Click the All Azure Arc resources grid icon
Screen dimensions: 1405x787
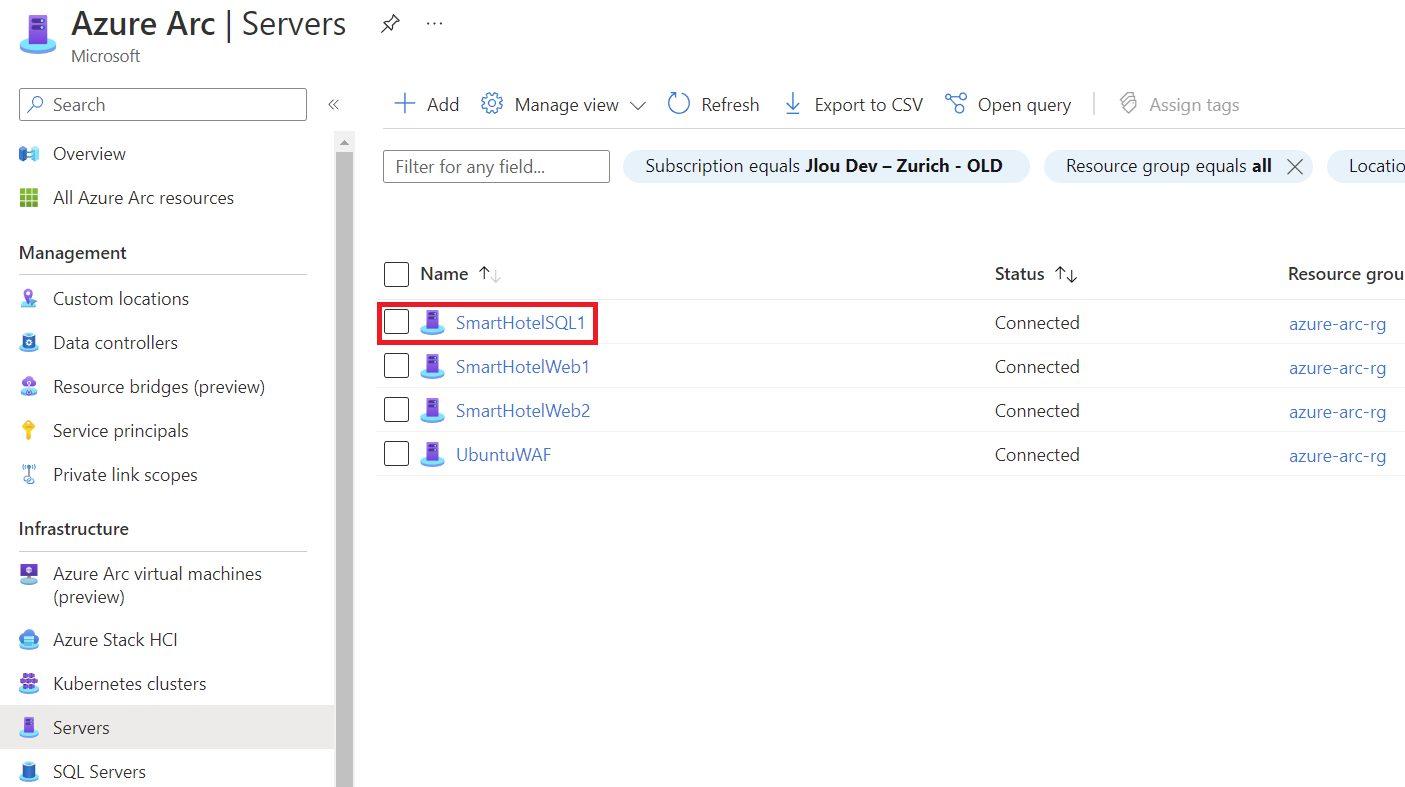tap(29, 198)
